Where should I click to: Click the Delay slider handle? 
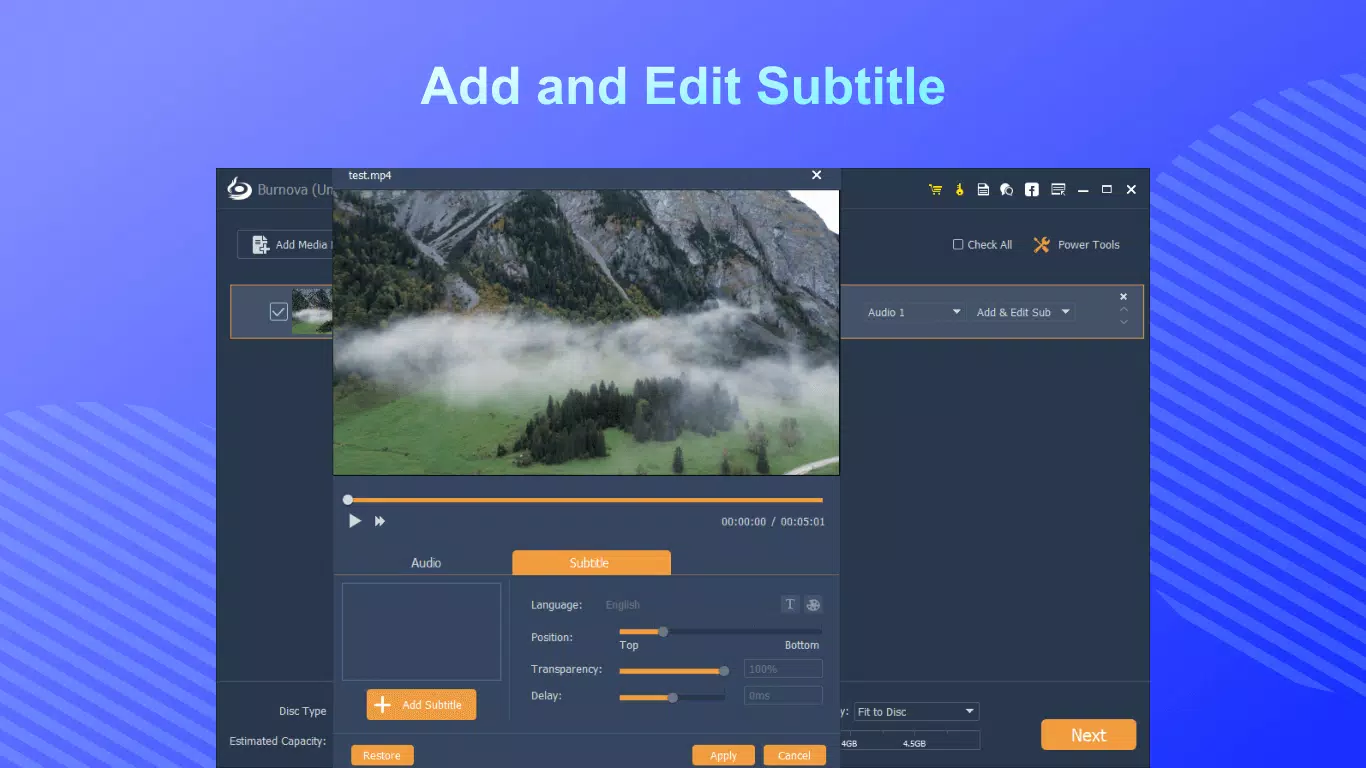tap(672, 697)
